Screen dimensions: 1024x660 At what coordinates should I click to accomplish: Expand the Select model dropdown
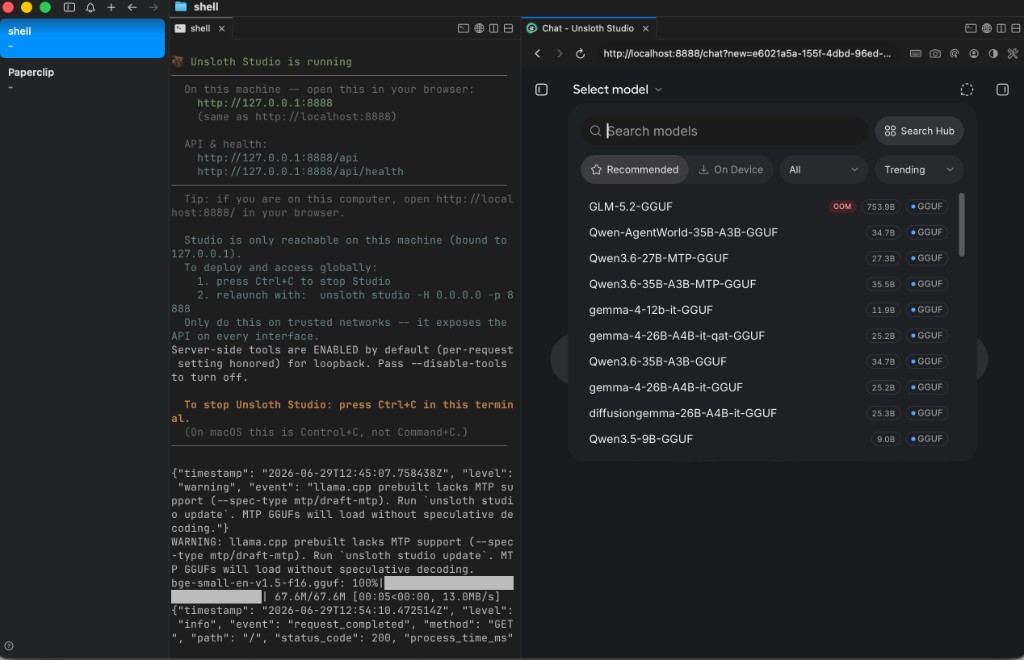pyautogui.click(x=617, y=89)
